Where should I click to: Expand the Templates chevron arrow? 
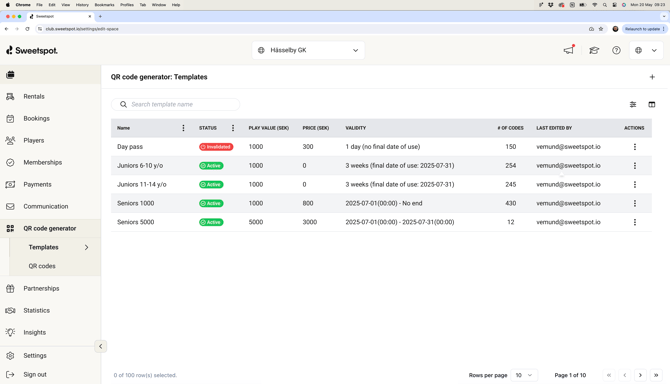tap(86, 247)
